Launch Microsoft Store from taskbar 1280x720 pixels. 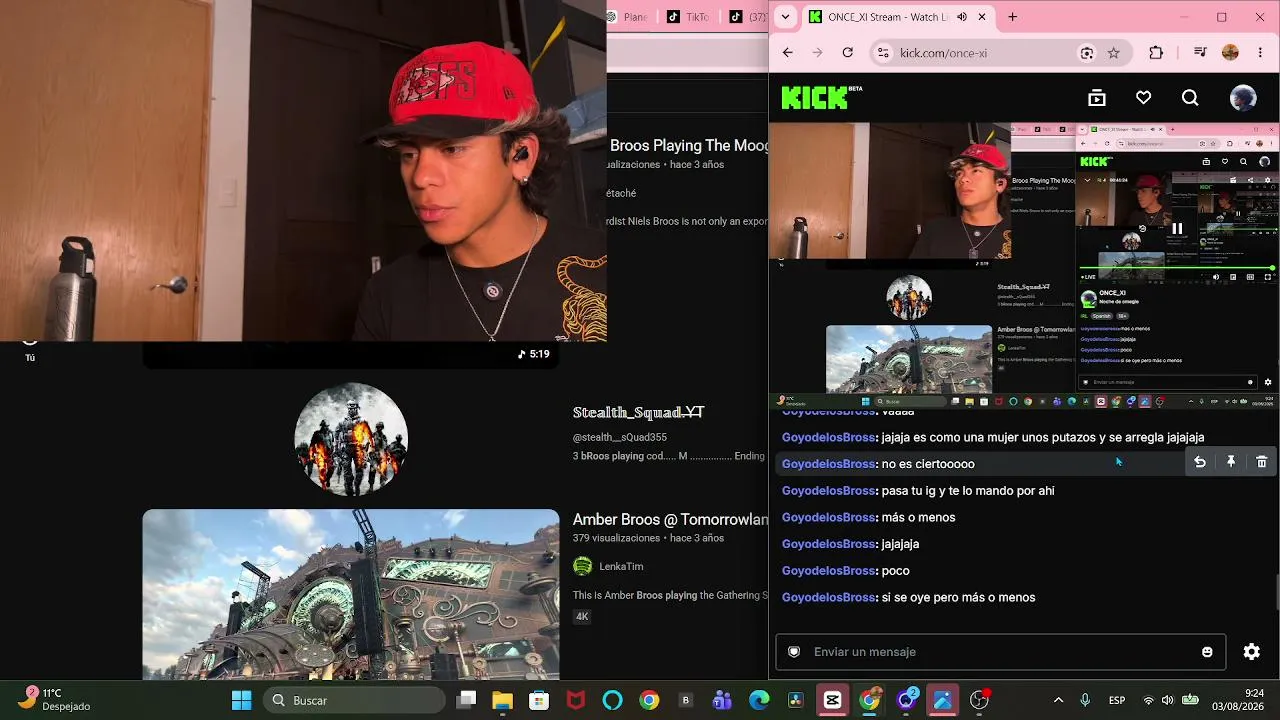click(x=539, y=700)
